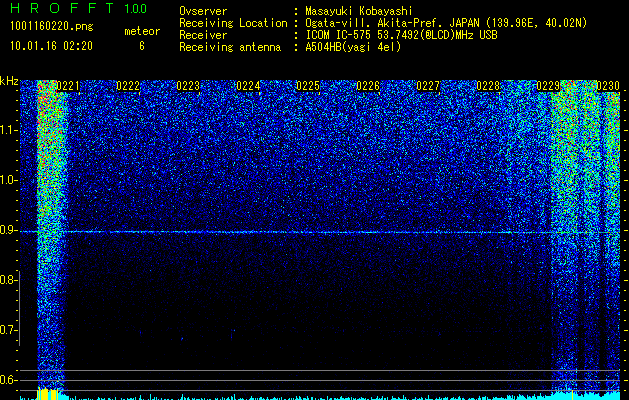The image size is (629, 400).
Task: Click the kHz axis unit label
Action: pos(9,81)
